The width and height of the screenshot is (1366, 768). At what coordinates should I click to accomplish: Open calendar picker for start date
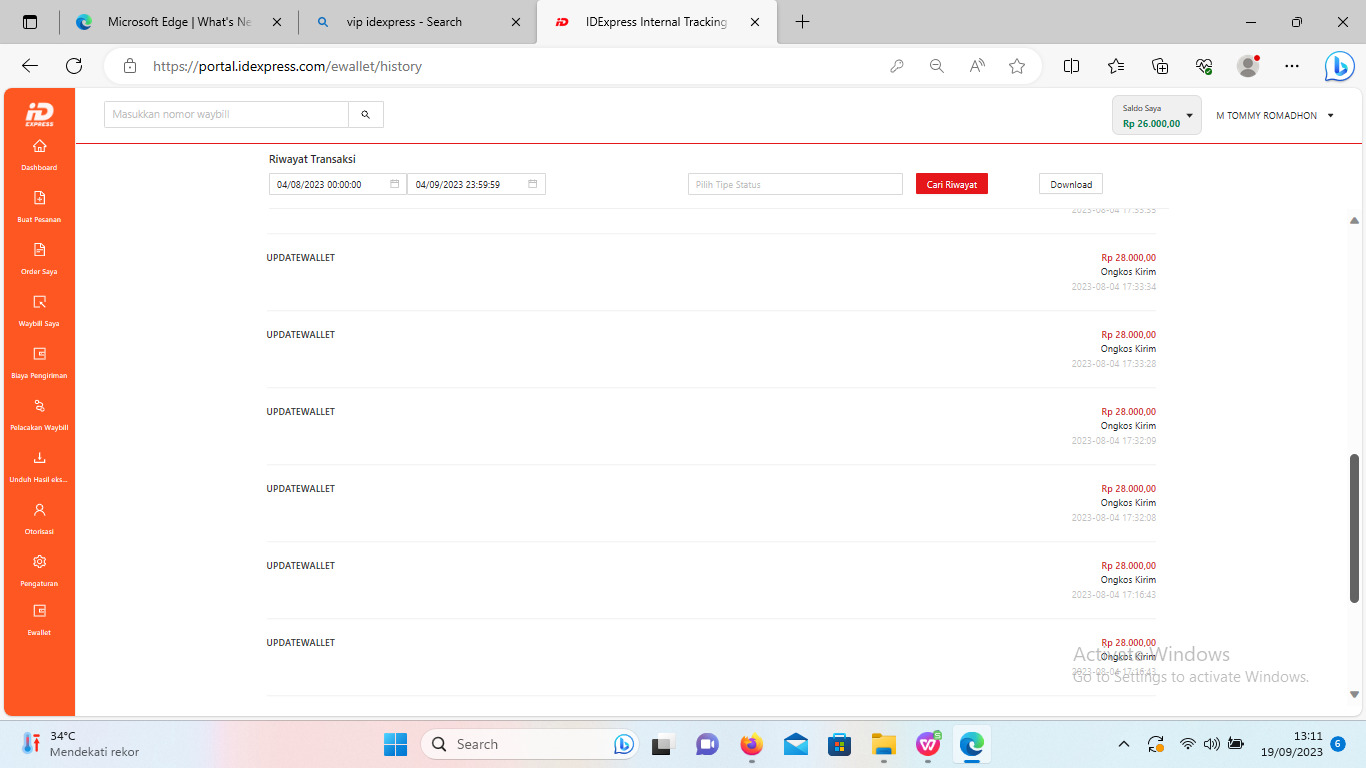pos(395,184)
